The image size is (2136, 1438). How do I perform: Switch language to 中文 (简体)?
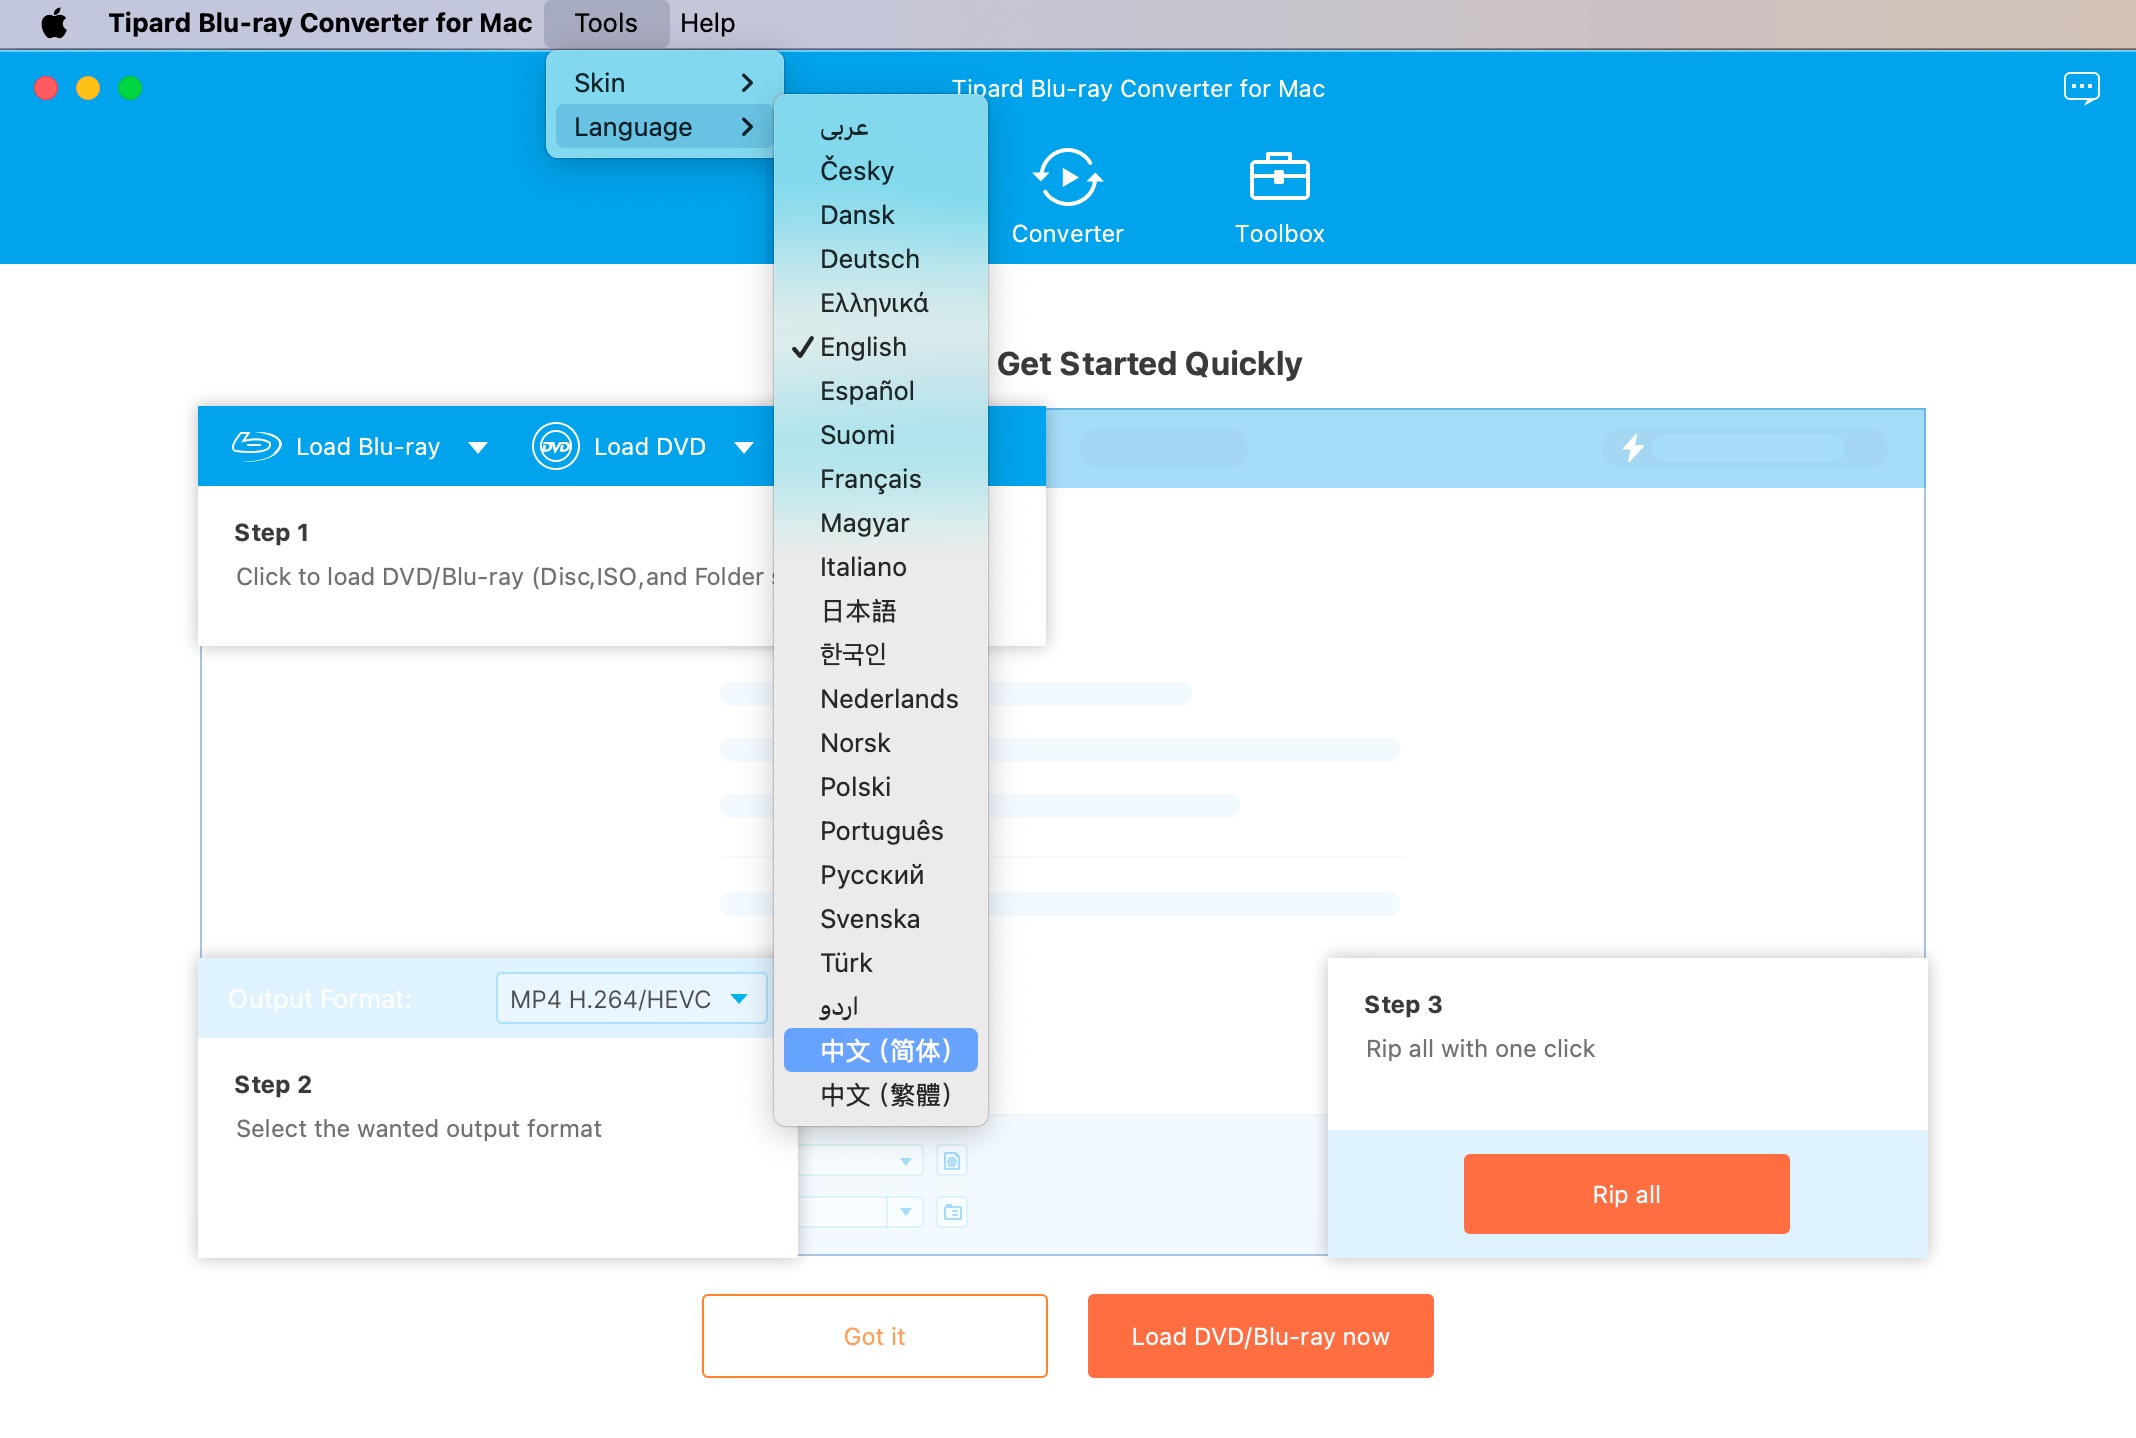point(884,1050)
